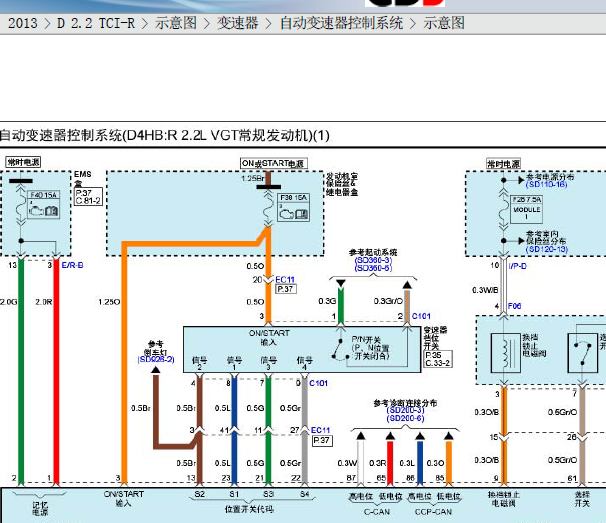Click the 0.3Gr/O wire label

[x=388, y=301]
